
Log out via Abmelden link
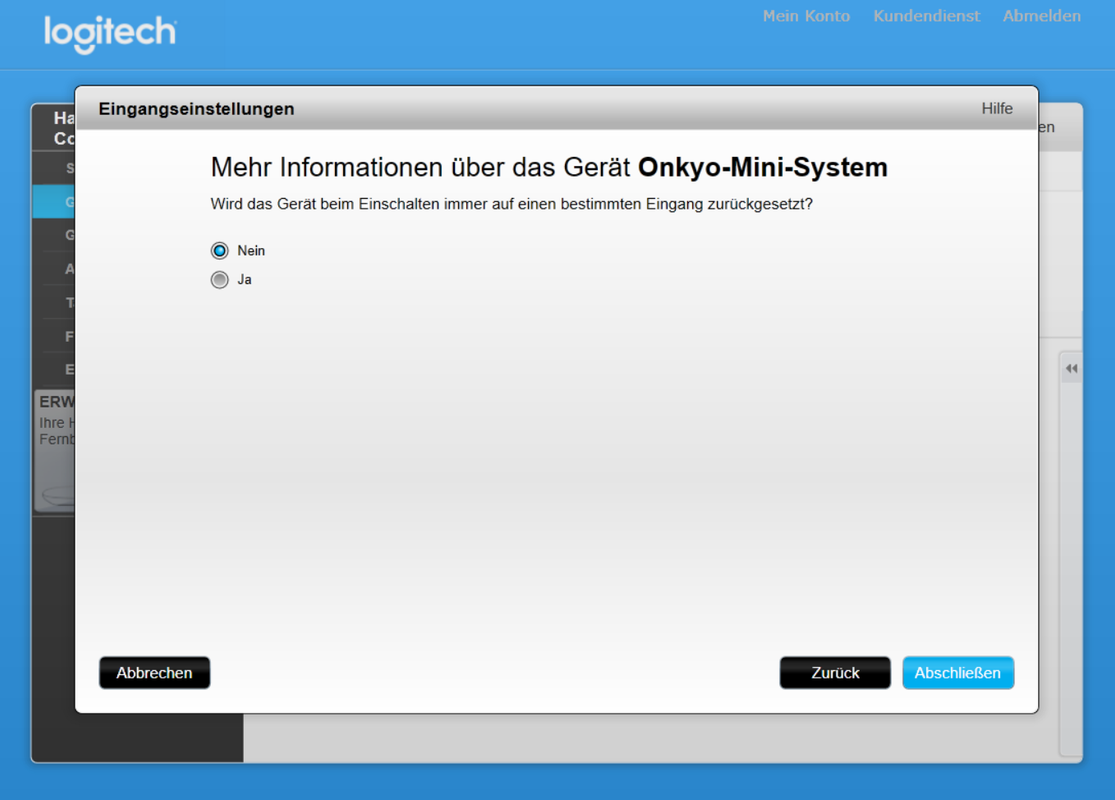[1042, 16]
